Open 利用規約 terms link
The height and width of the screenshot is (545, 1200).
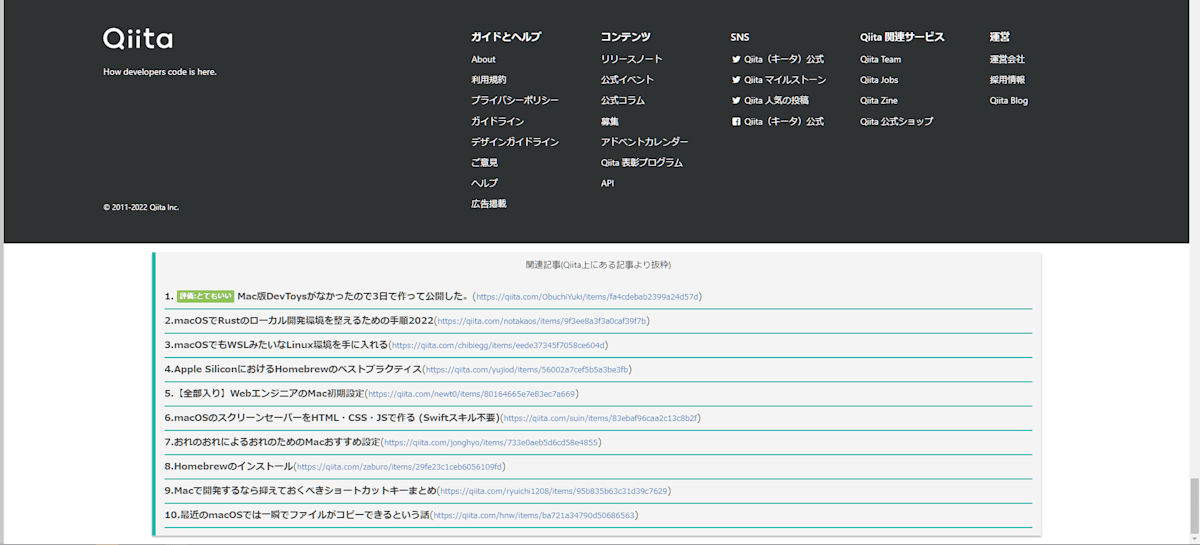tap(489, 80)
